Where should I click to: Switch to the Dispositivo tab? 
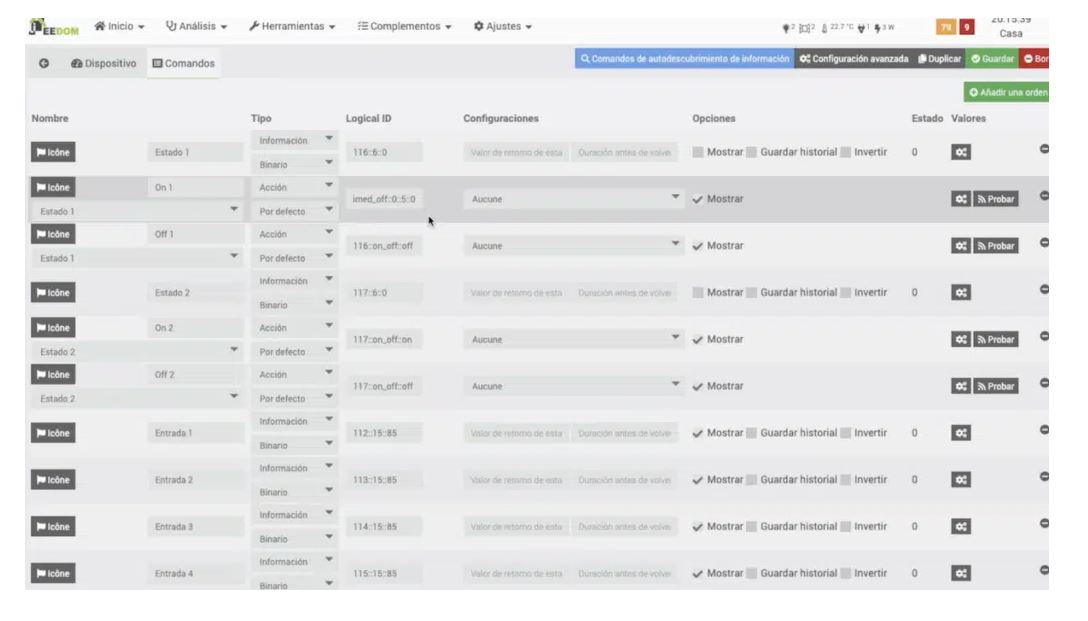coord(104,64)
